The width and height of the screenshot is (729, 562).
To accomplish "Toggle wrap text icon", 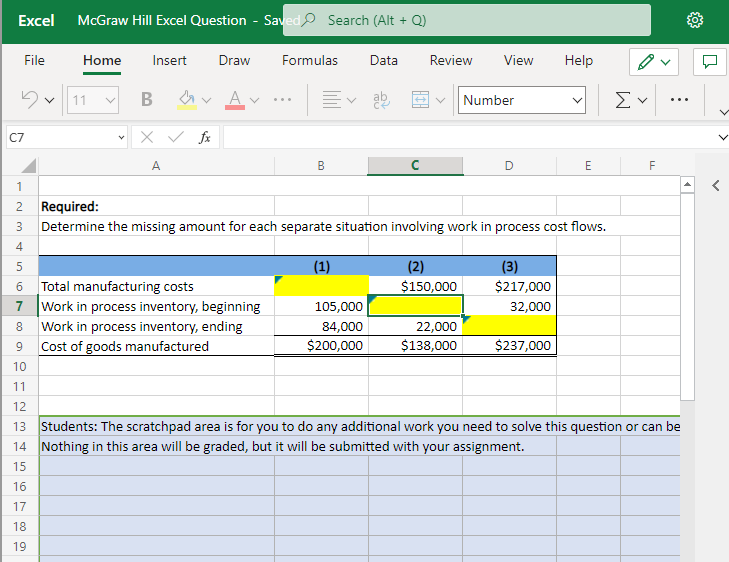I will [381, 100].
